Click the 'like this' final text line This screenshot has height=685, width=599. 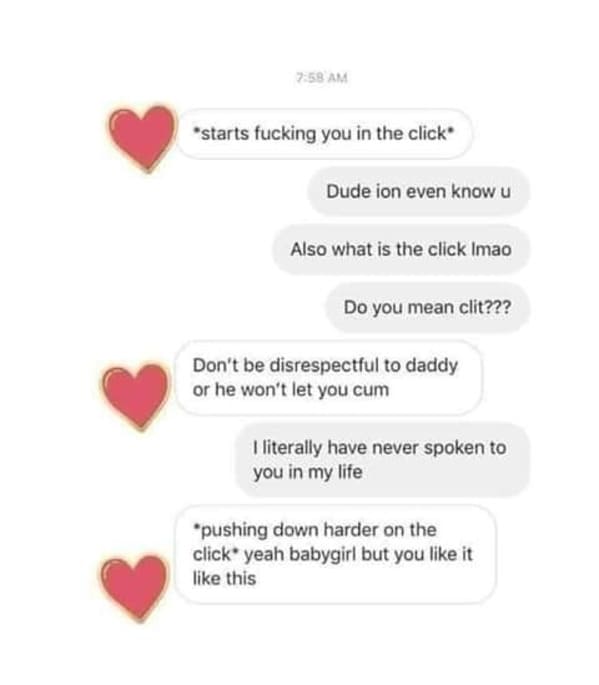tap(224, 578)
